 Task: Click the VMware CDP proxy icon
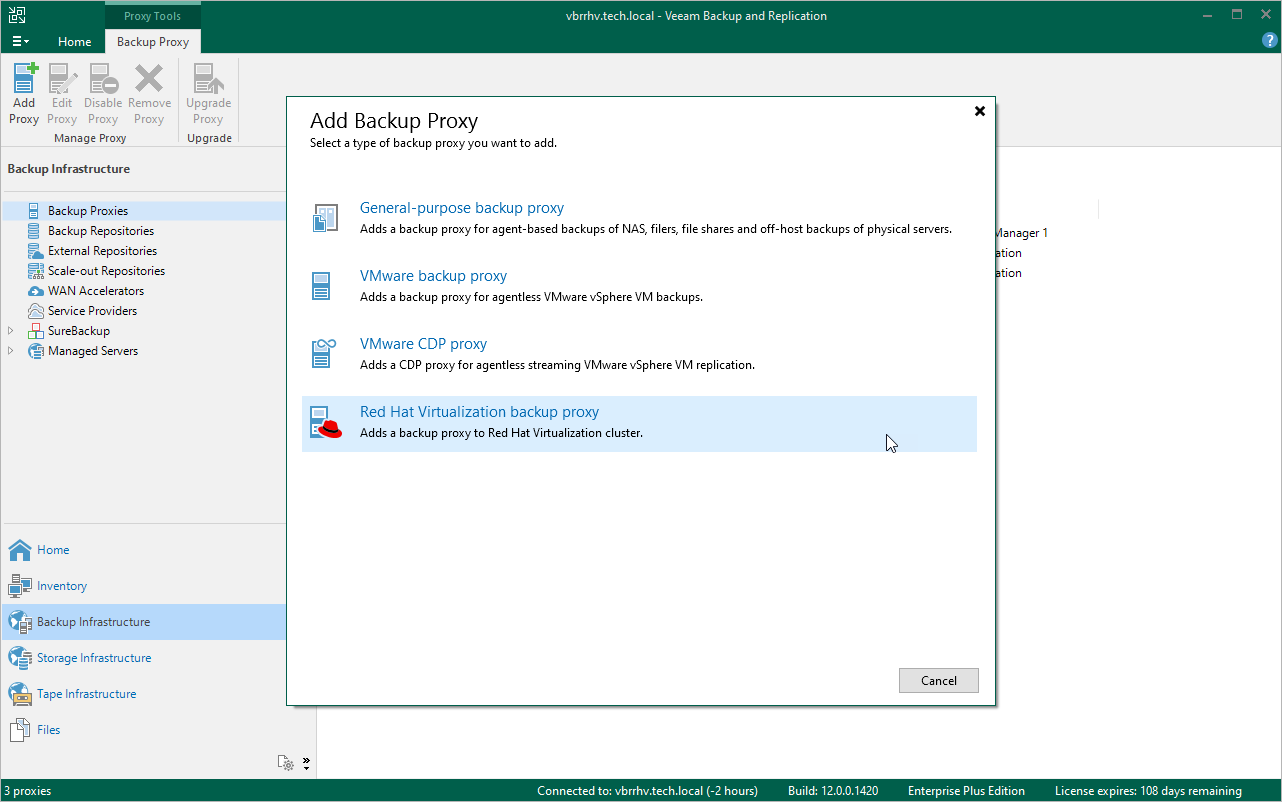(323, 354)
